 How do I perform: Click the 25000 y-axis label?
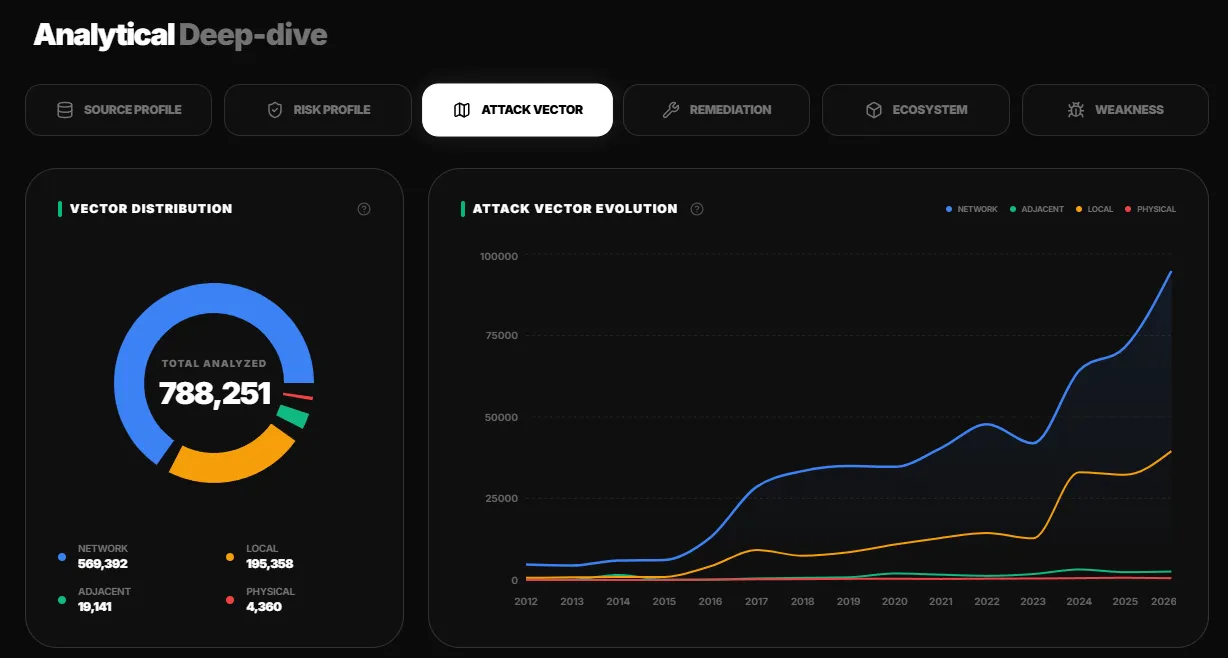pos(502,499)
